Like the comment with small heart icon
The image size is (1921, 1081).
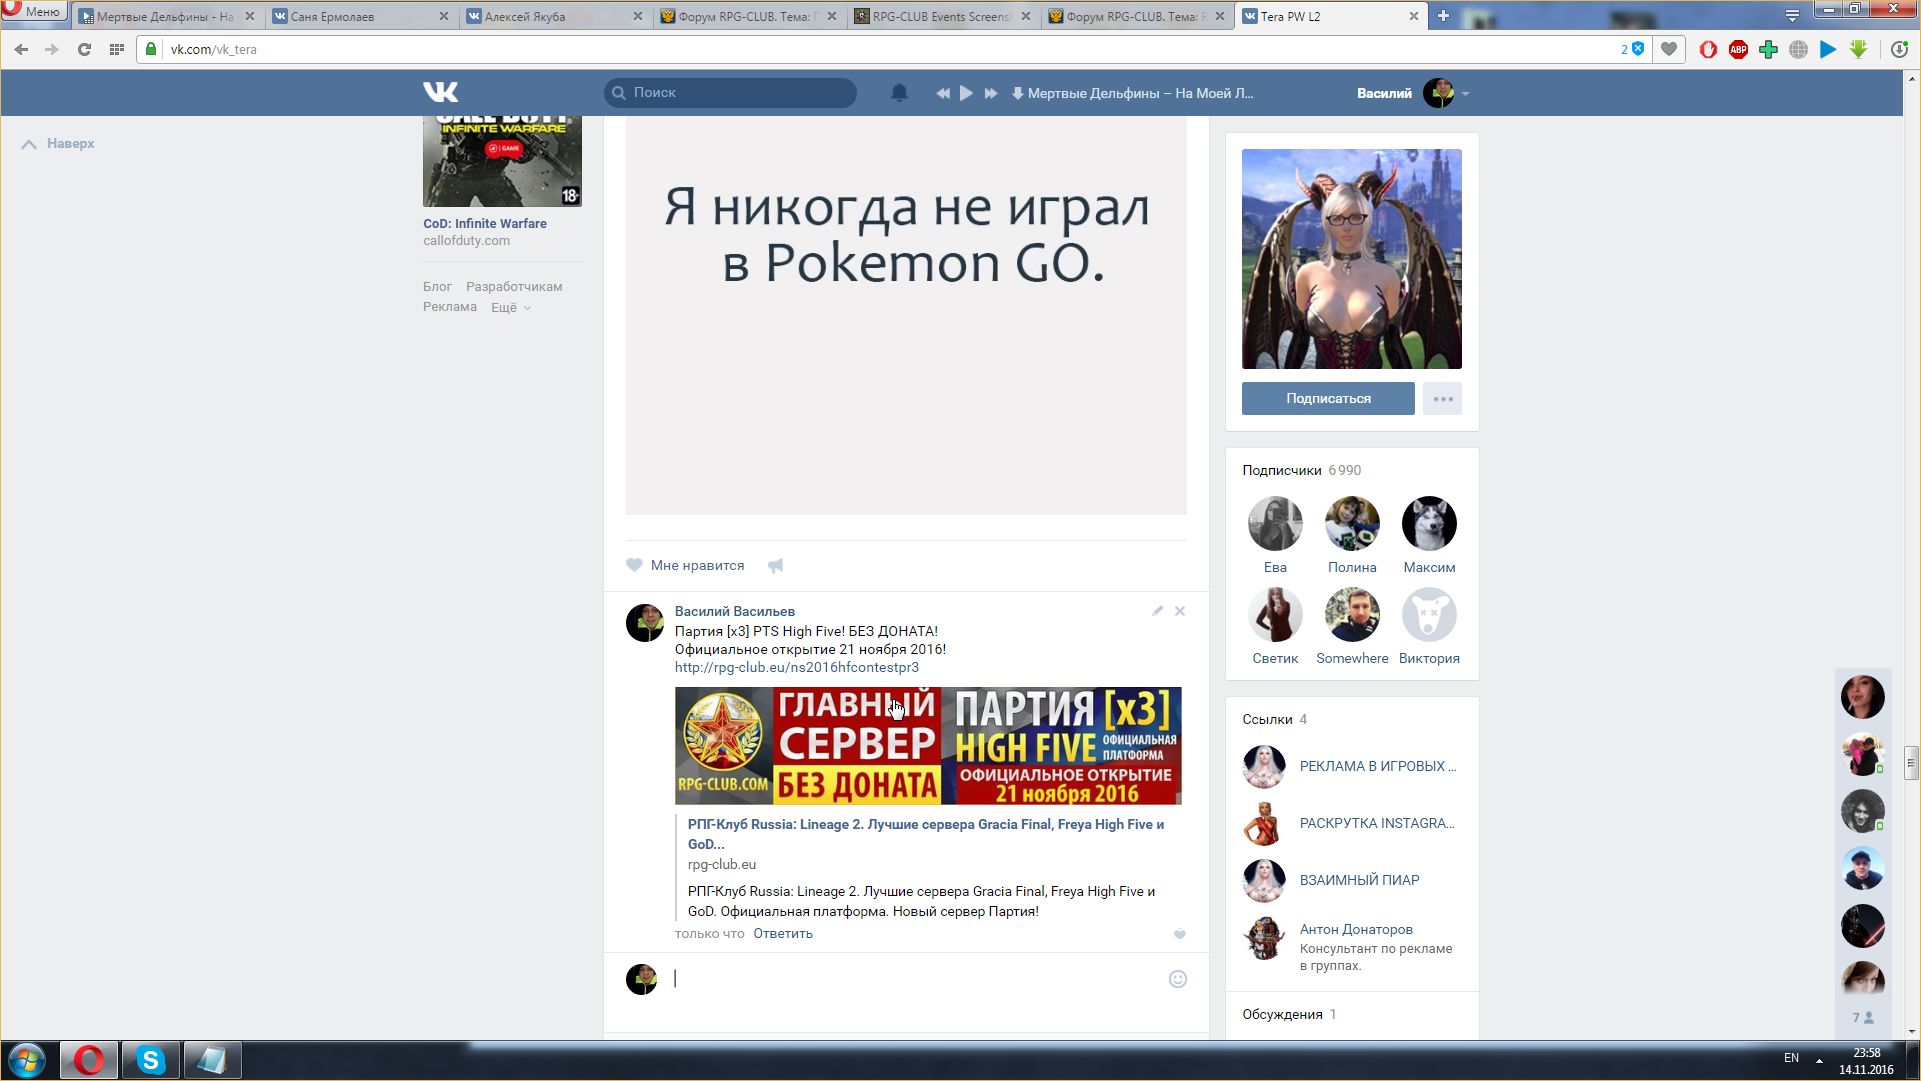1180,934
